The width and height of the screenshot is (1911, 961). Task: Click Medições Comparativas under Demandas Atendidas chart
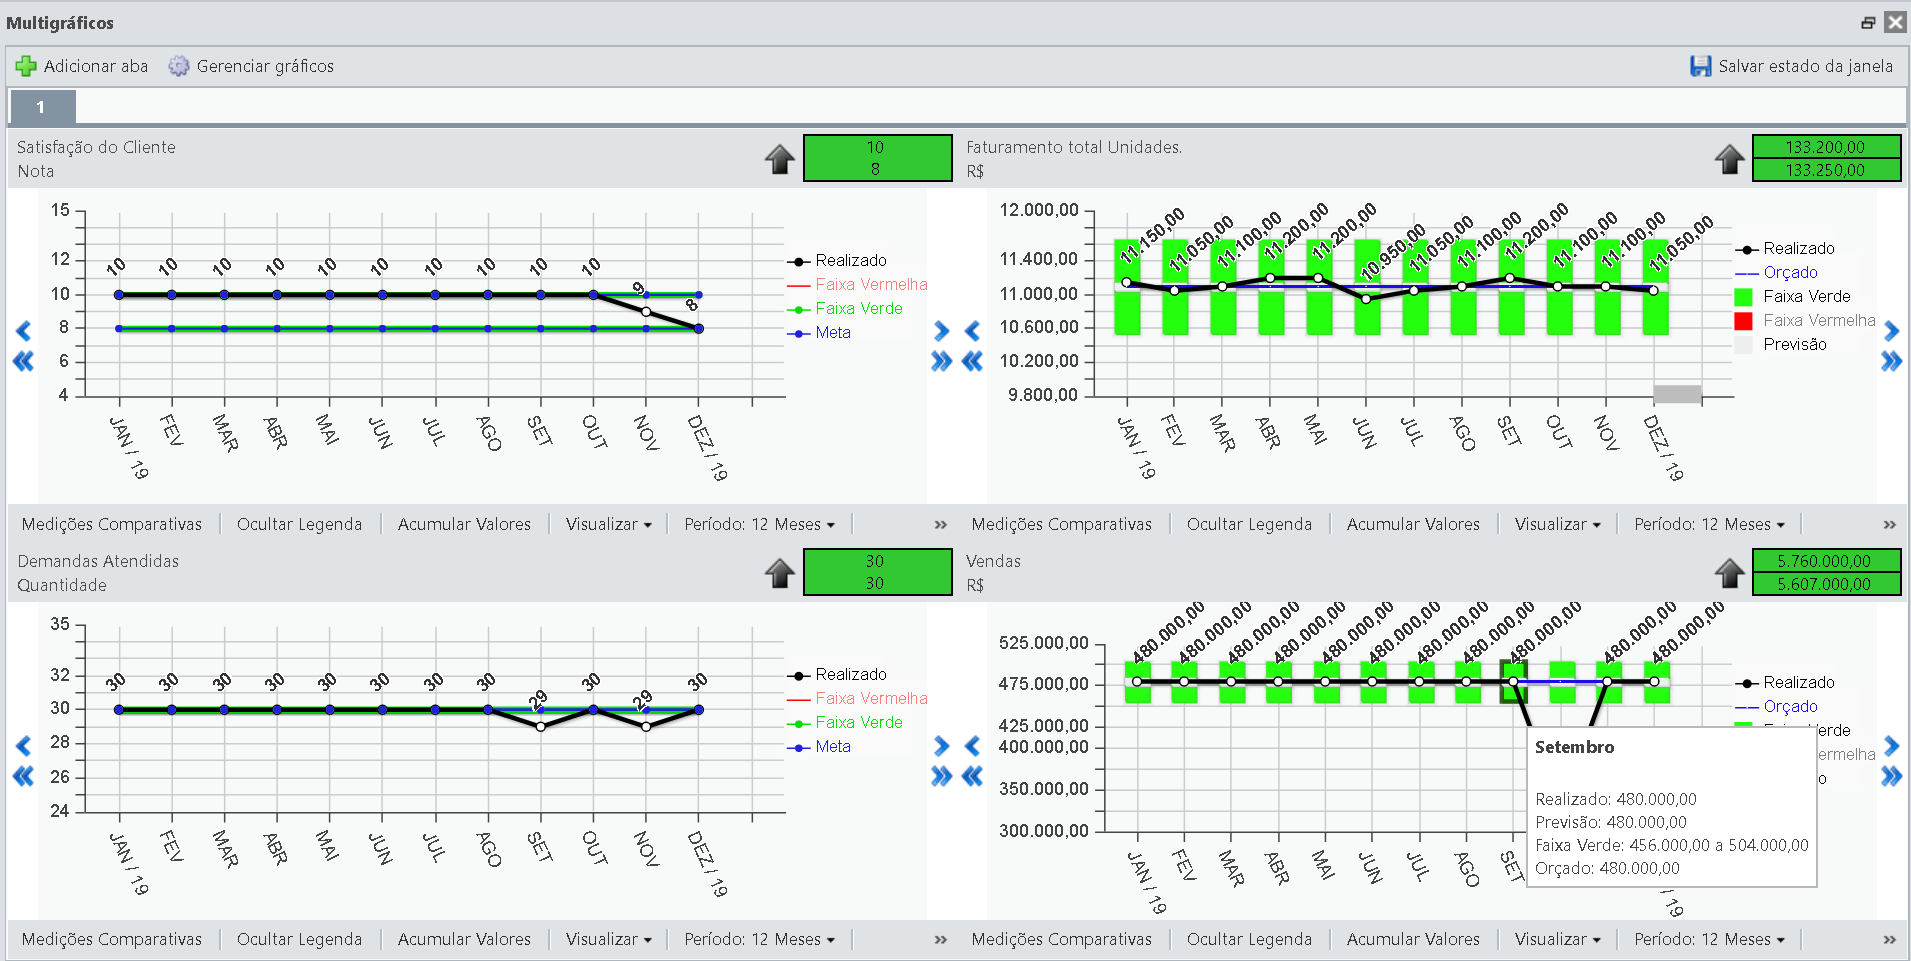pyautogui.click(x=112, y=939)
